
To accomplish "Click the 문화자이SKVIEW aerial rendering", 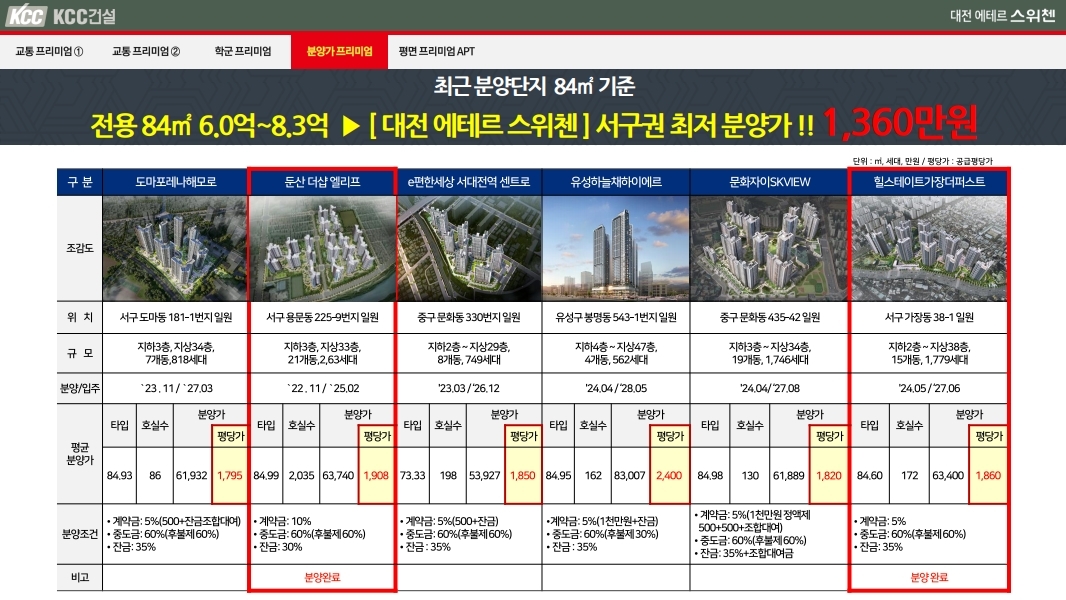I will 770,249.
